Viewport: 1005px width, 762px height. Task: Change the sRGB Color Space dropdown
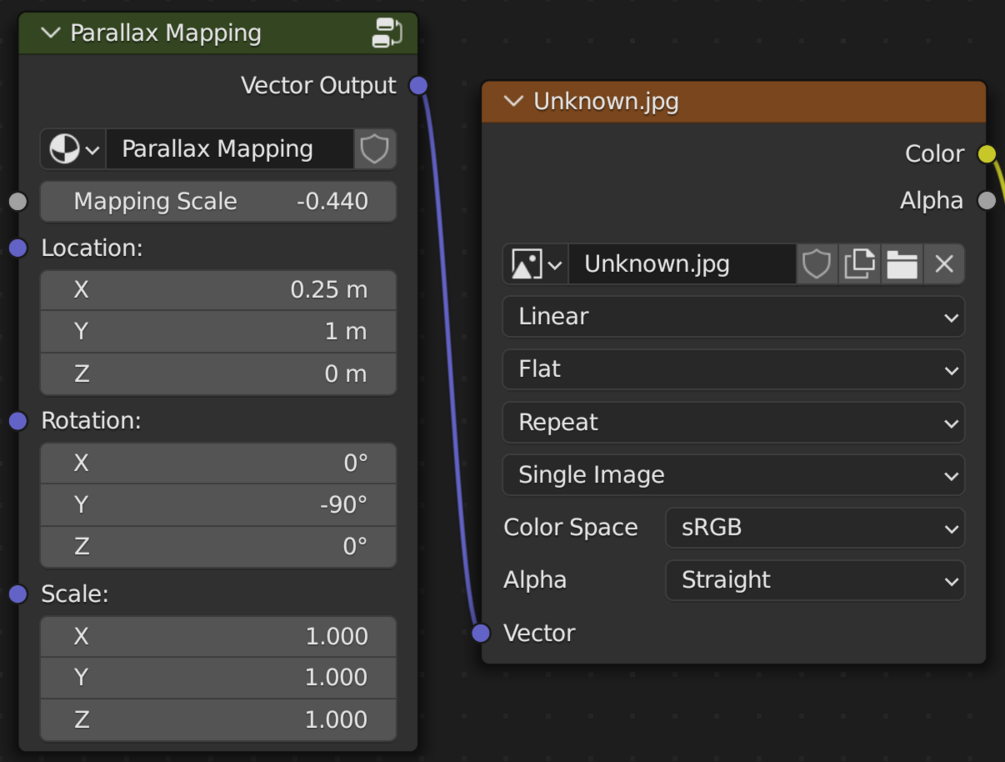click(814, 528)
